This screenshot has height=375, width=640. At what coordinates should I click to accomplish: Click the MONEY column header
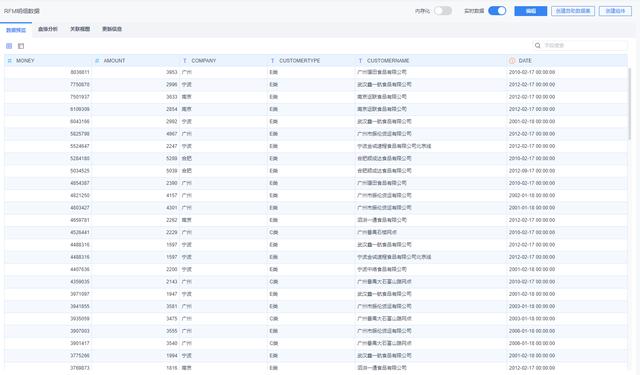coord(48,60)
